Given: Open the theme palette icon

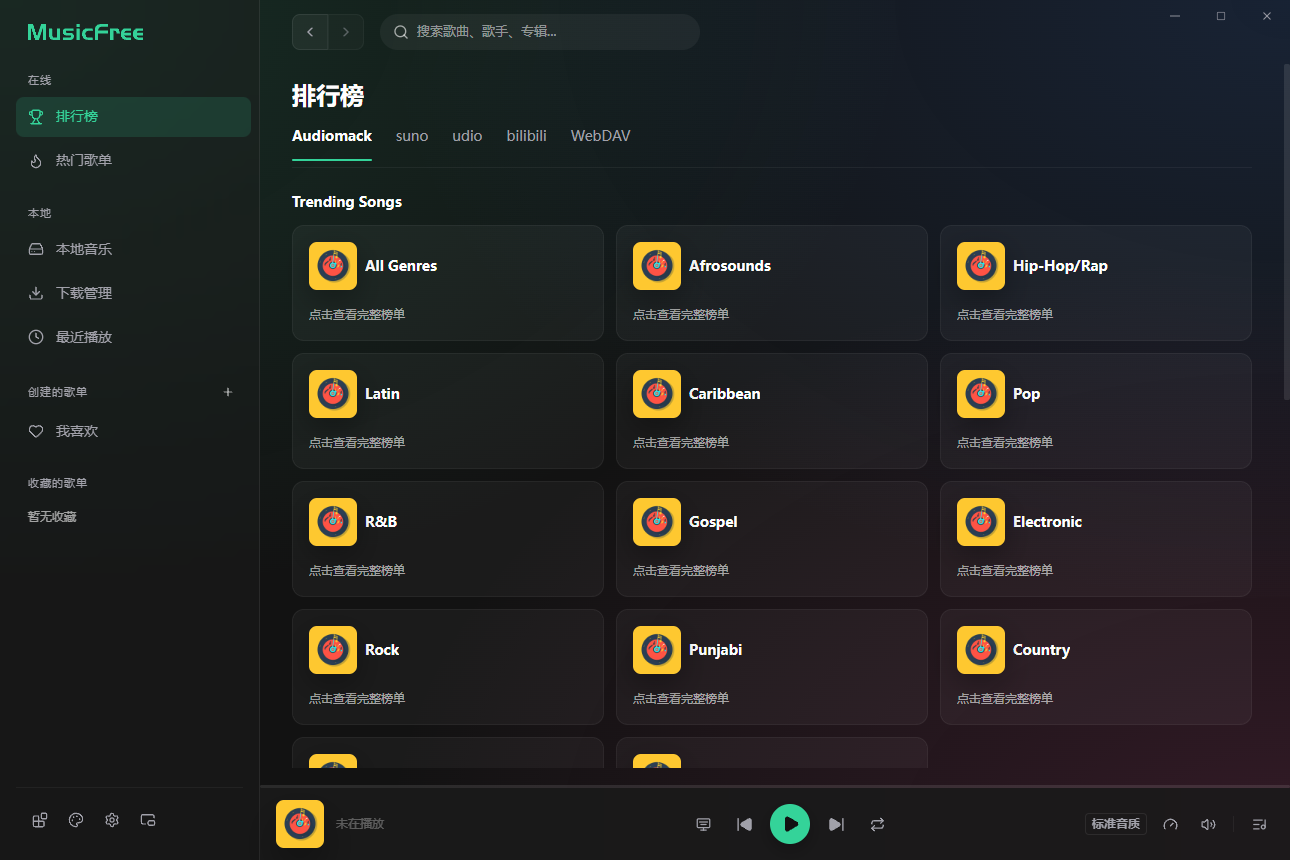Looking at the screenshot, I should (75, 819).
